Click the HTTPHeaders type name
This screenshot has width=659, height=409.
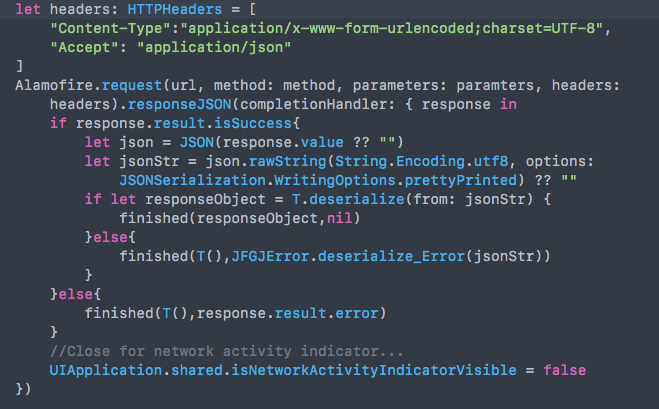pyautogui.click(x=174, y=9)
